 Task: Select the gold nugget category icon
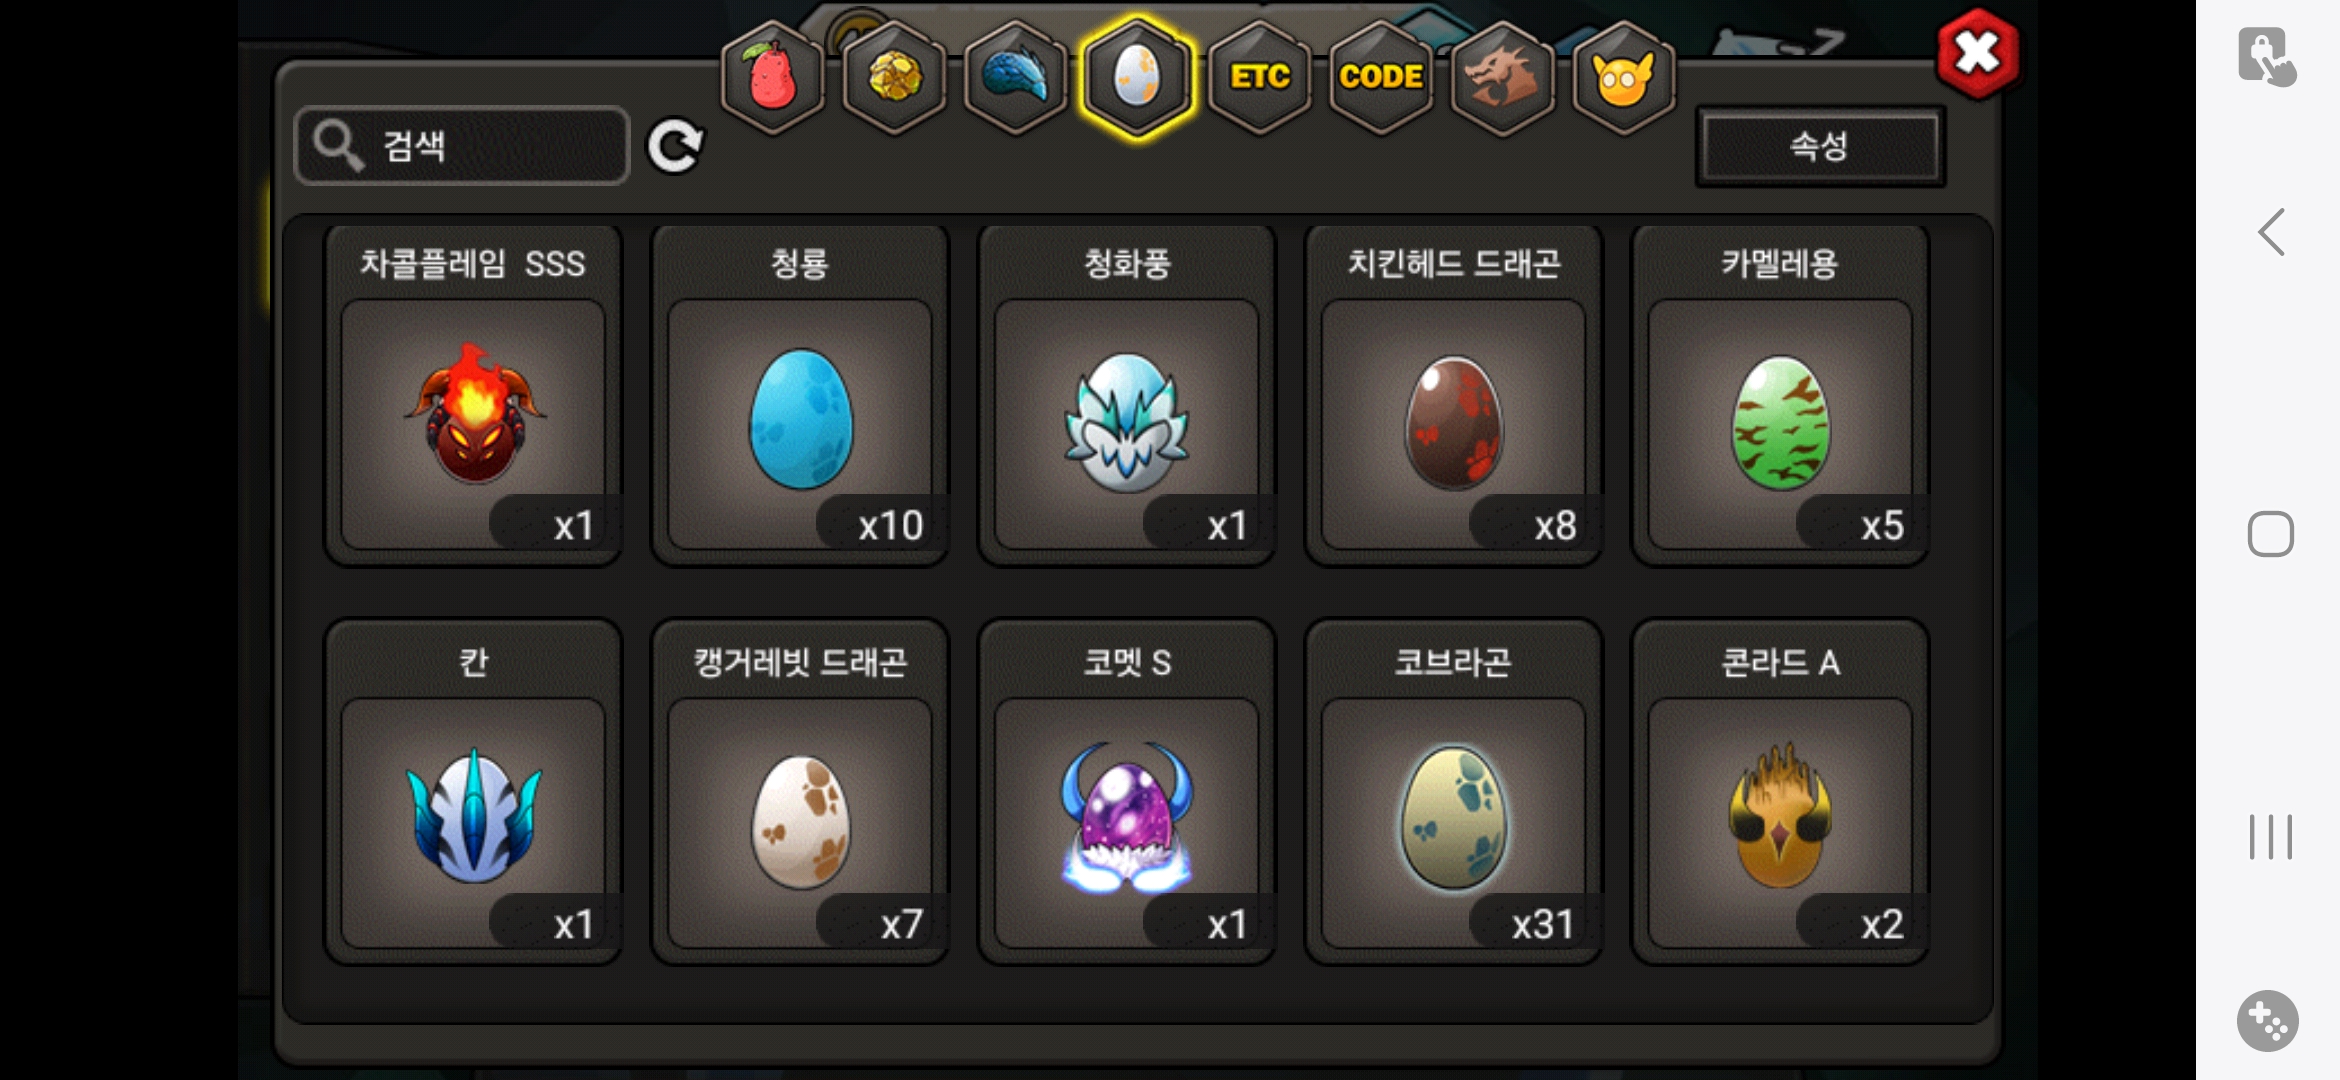point(894,77)
